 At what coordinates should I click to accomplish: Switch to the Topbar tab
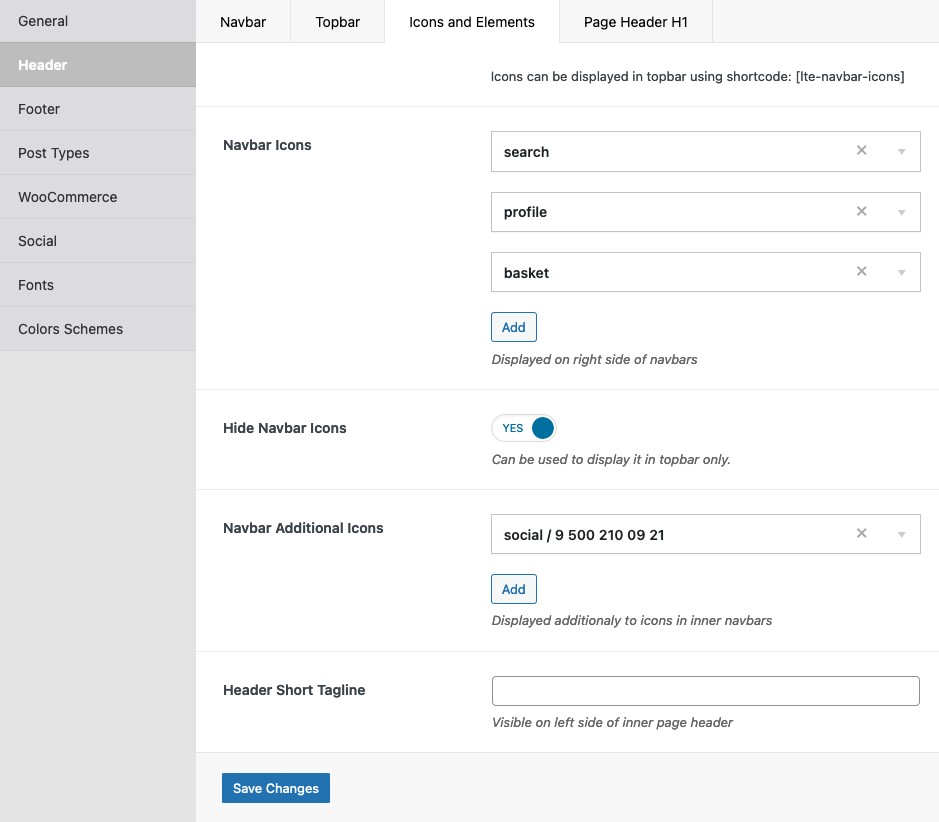point(338,22)
